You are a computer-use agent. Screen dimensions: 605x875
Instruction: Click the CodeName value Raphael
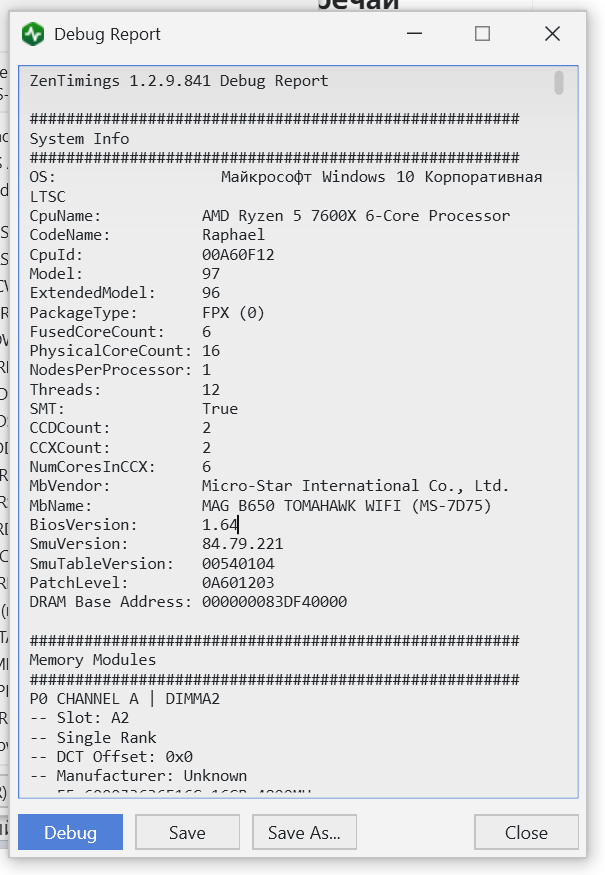[233, 235]
